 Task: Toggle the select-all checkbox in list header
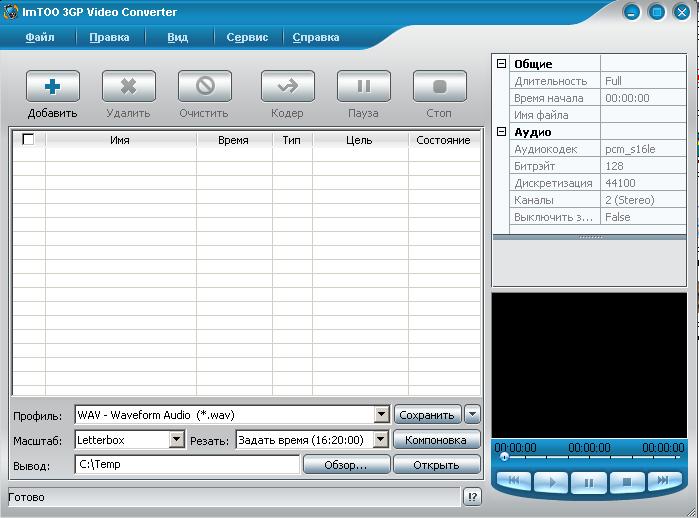click(28, 139)
